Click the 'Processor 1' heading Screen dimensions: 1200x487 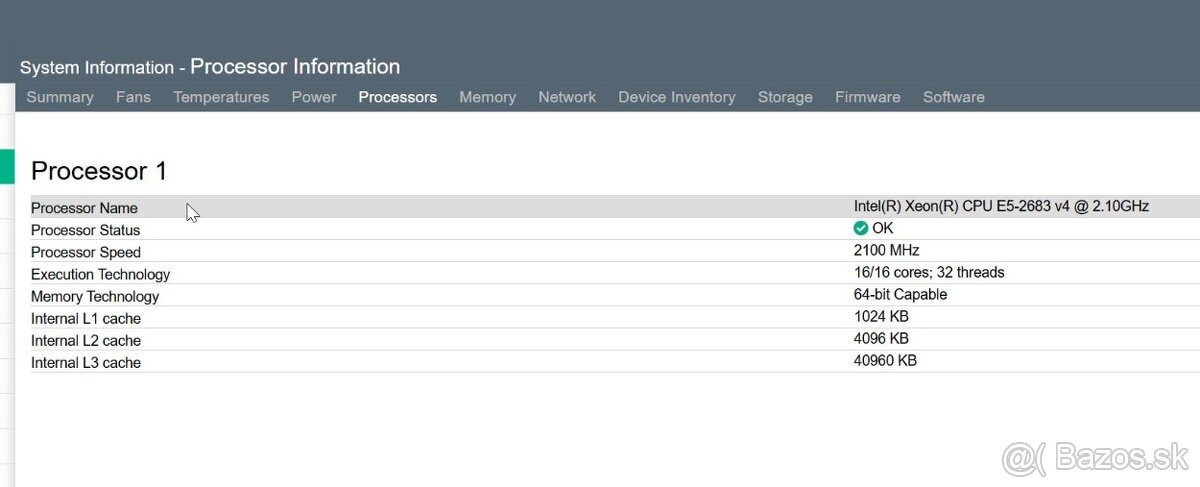pyautogui.click(x=99, y=171)
